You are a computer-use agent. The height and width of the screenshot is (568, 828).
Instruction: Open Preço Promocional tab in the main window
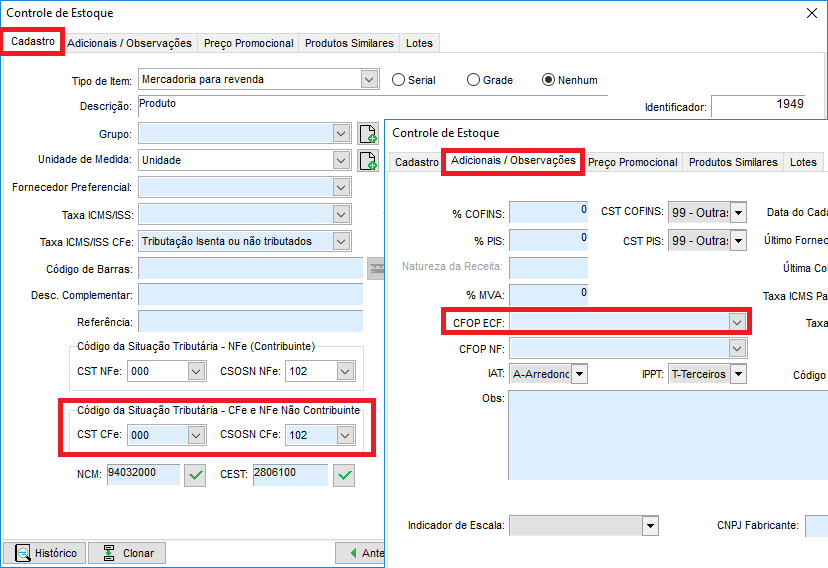coord(248,43)
